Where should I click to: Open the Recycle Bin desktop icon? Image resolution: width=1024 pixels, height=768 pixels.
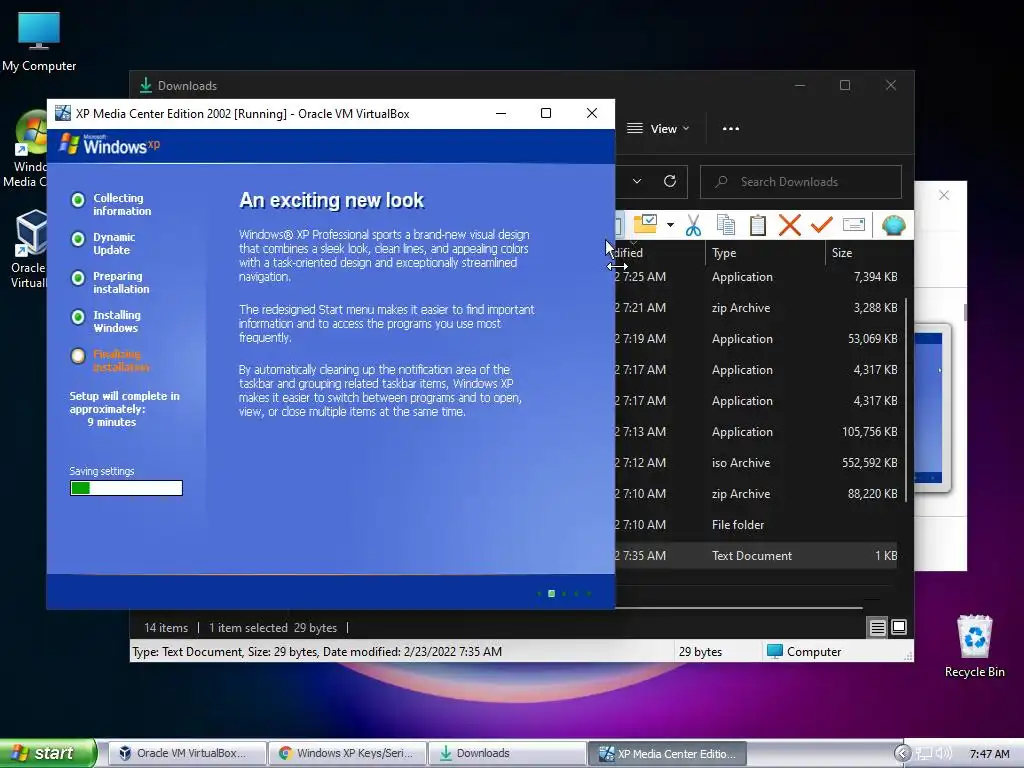point(974,646)
